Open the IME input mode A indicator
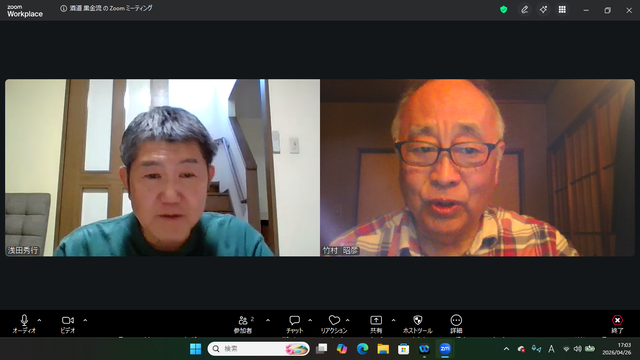Viewport: 640px width, 360px height. click(x=551, y=349)
